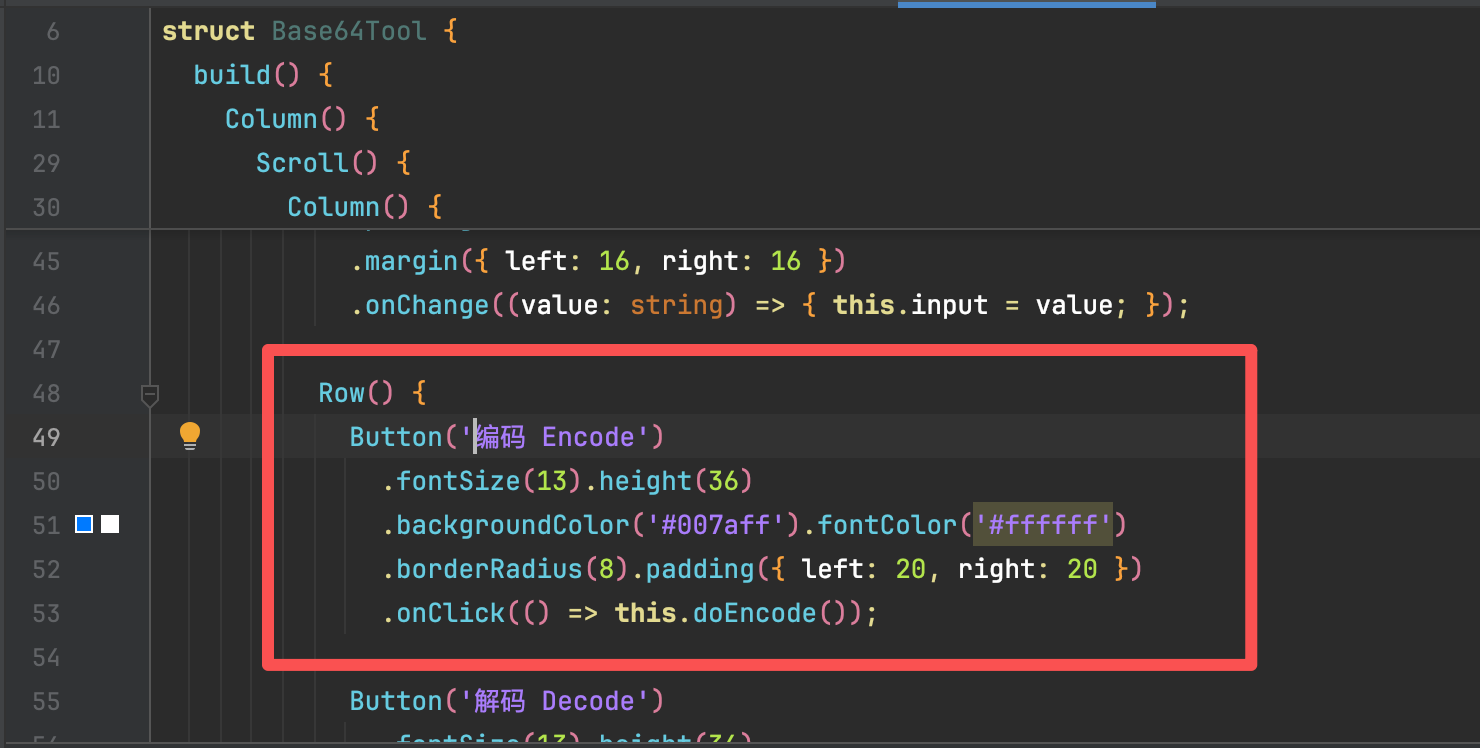Click line number 46 in gutter
Screen dimensions: 1480x748
pos(46,305)
